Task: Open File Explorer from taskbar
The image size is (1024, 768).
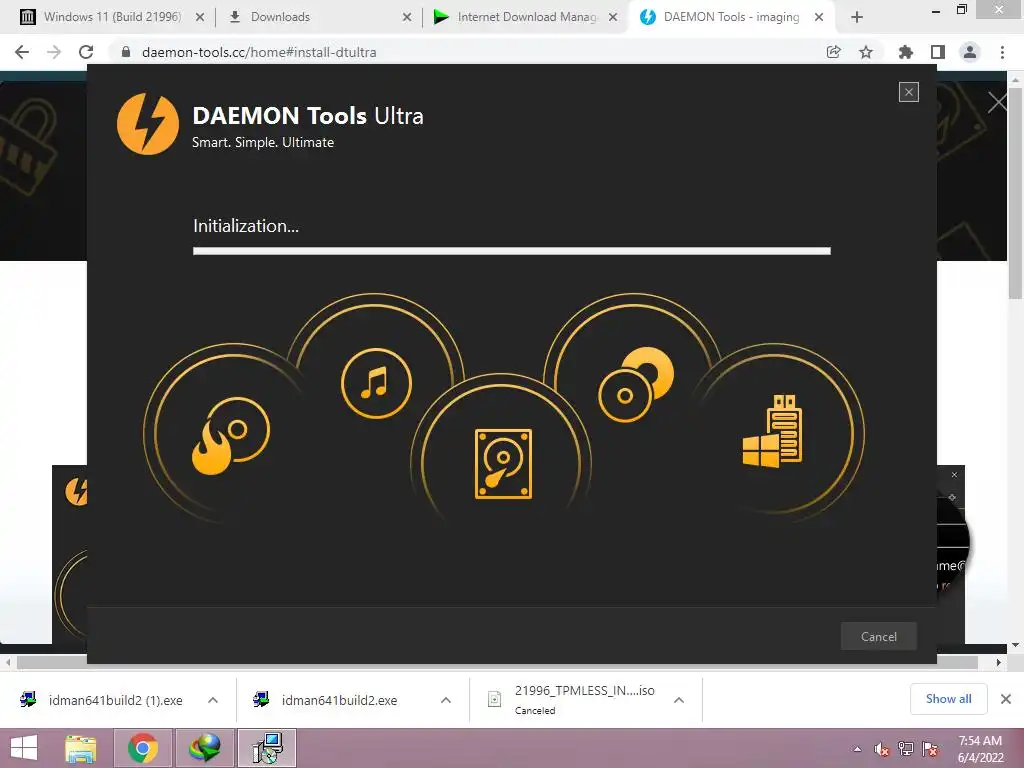Action: point(81,748)
